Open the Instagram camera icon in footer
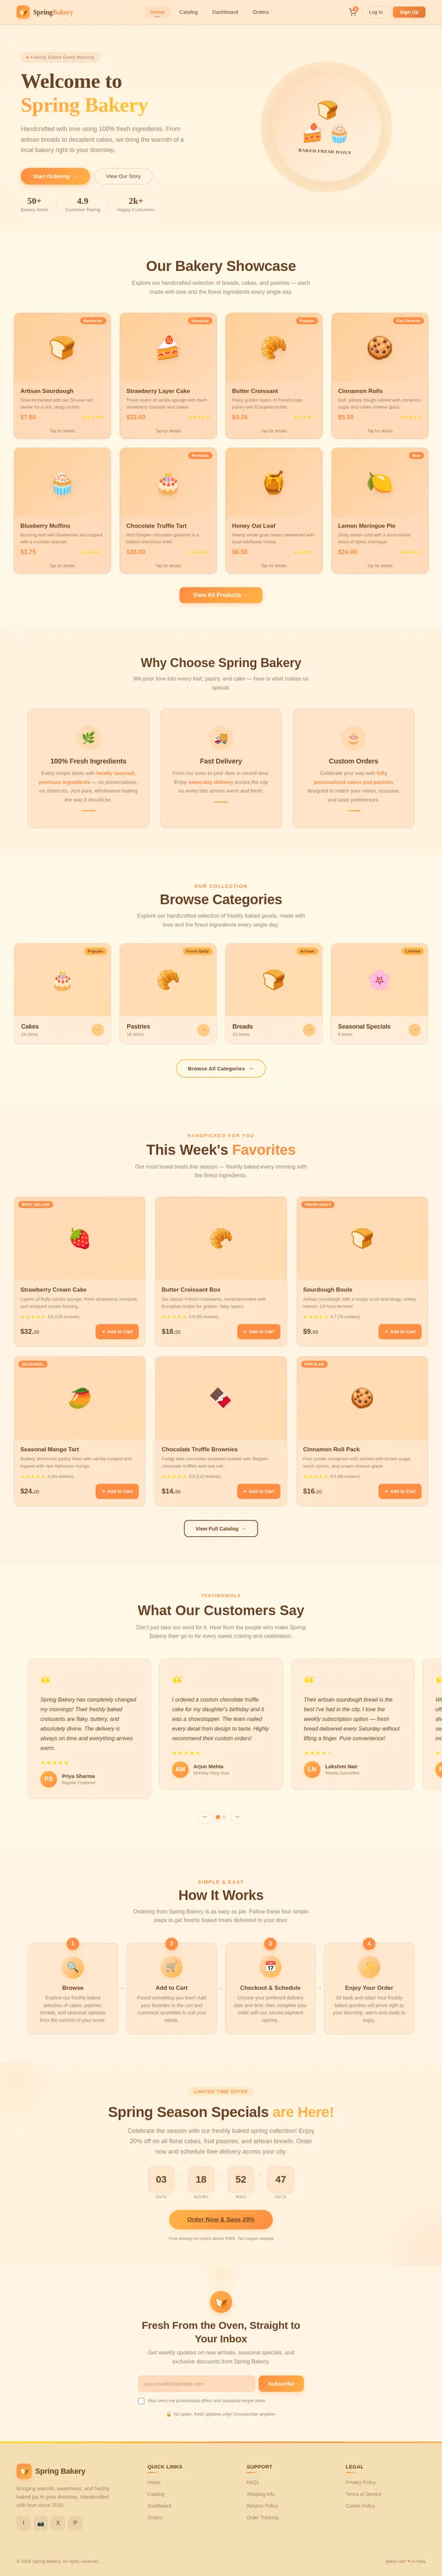This screenshot has width=442, height=2576. [41, 2523]
